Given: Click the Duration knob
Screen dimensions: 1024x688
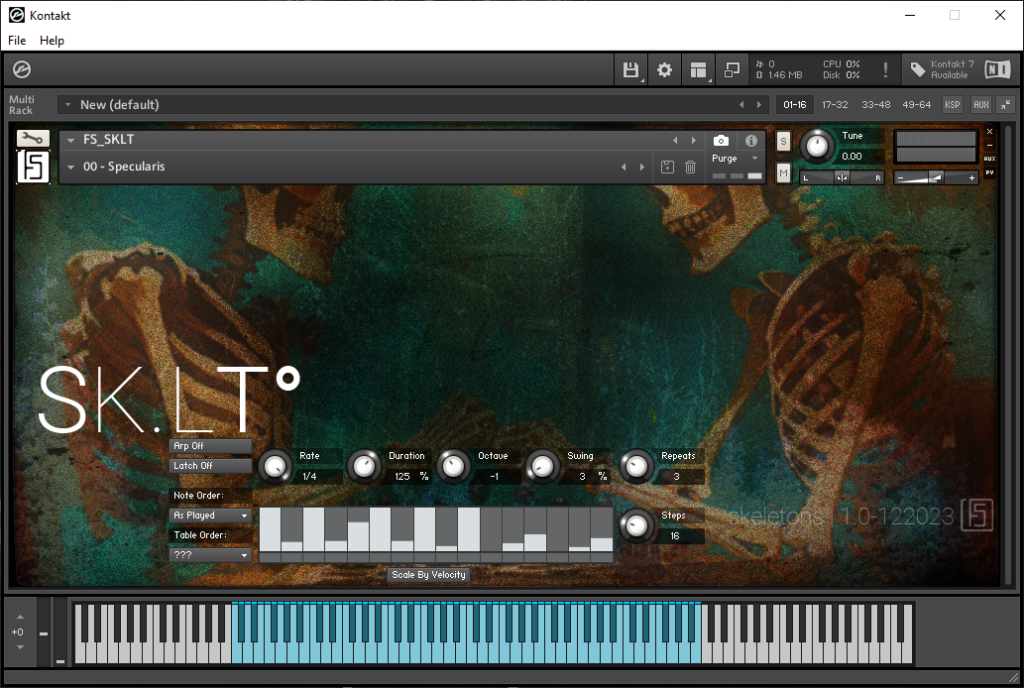Looking at the screenshot, I should pyautogui.click(x=364, y=467).
